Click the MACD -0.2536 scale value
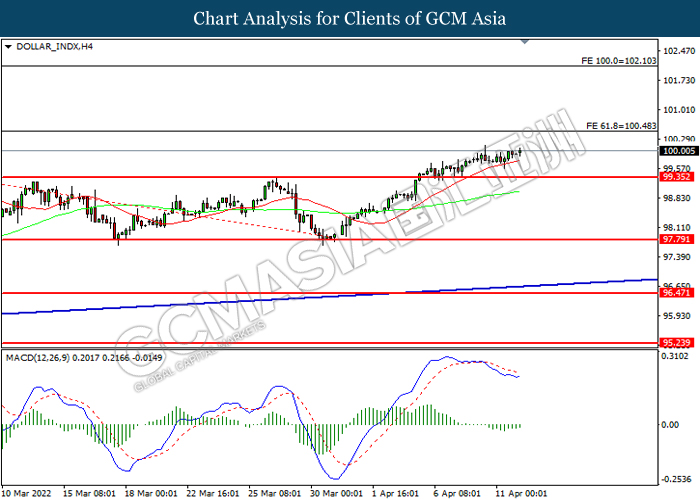 (x=676, y=479)
